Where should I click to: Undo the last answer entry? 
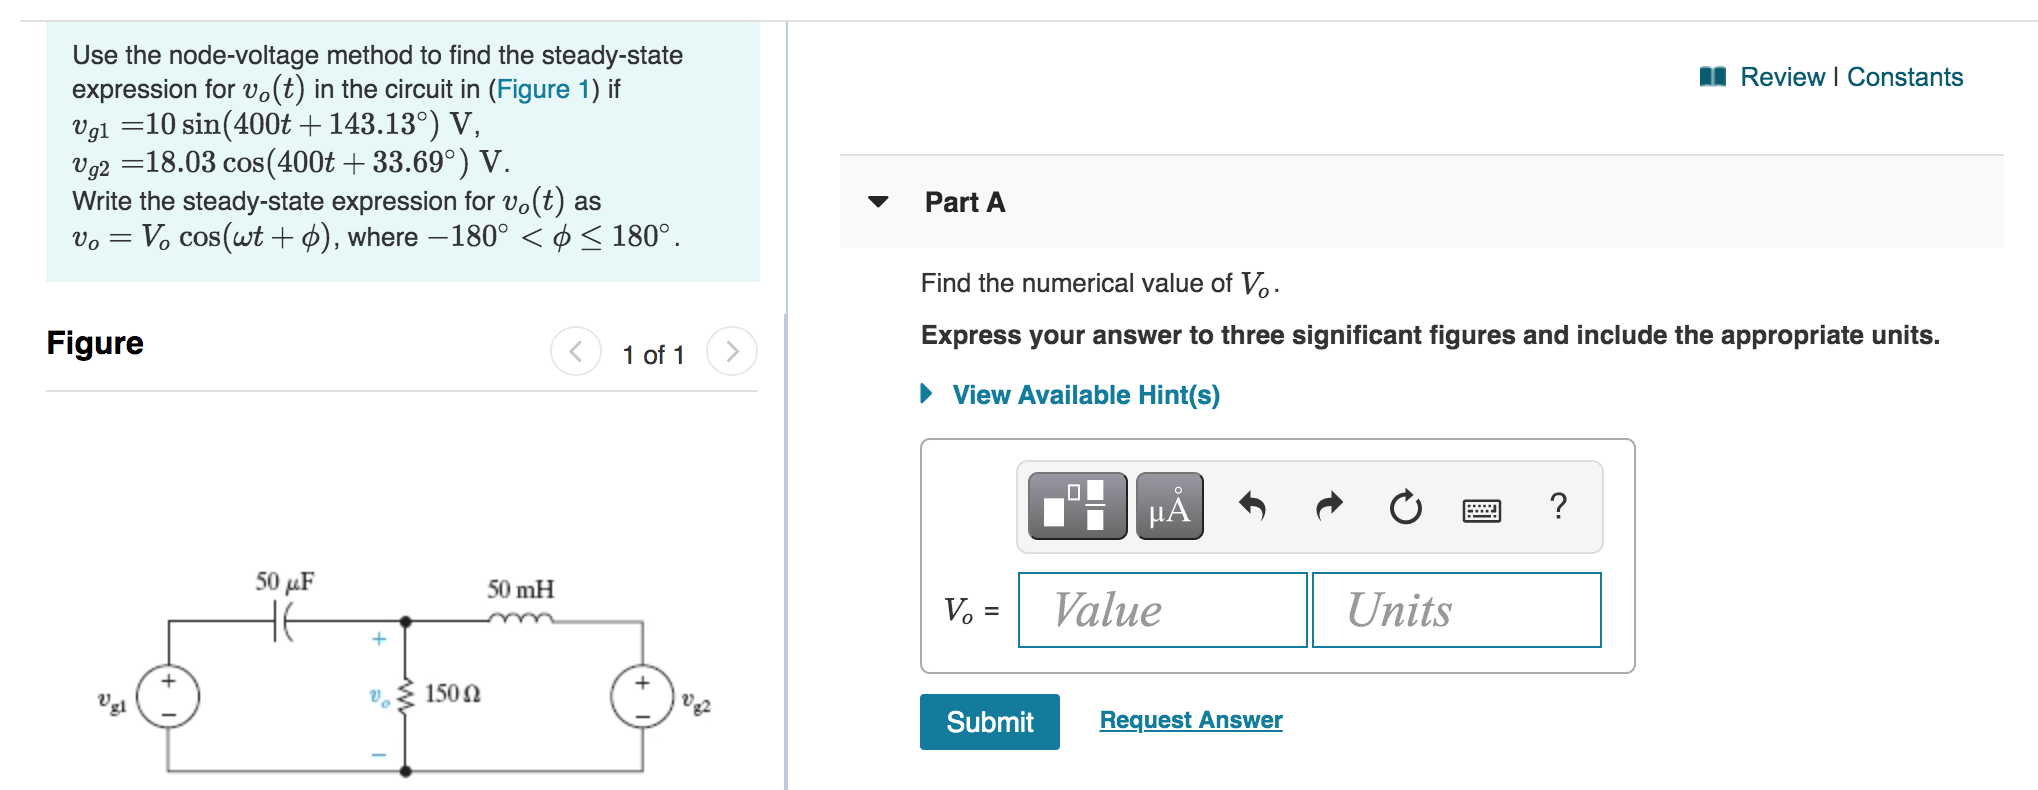(x=1254, y=507)
